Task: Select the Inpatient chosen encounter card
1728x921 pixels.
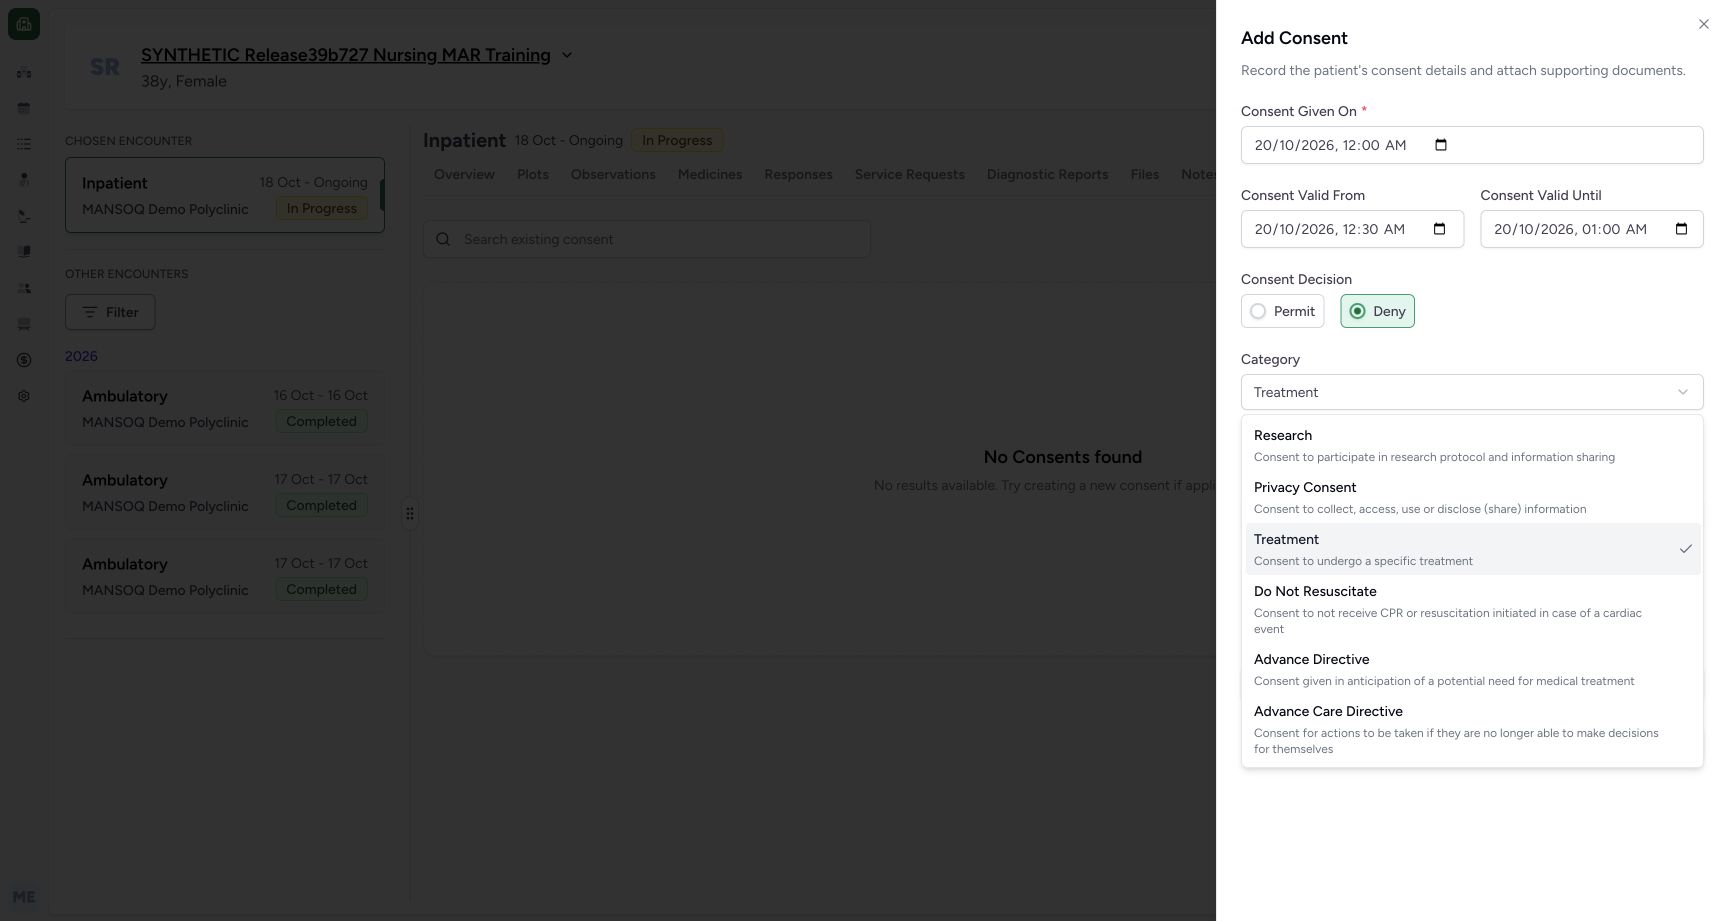Action: click(225, 195)
